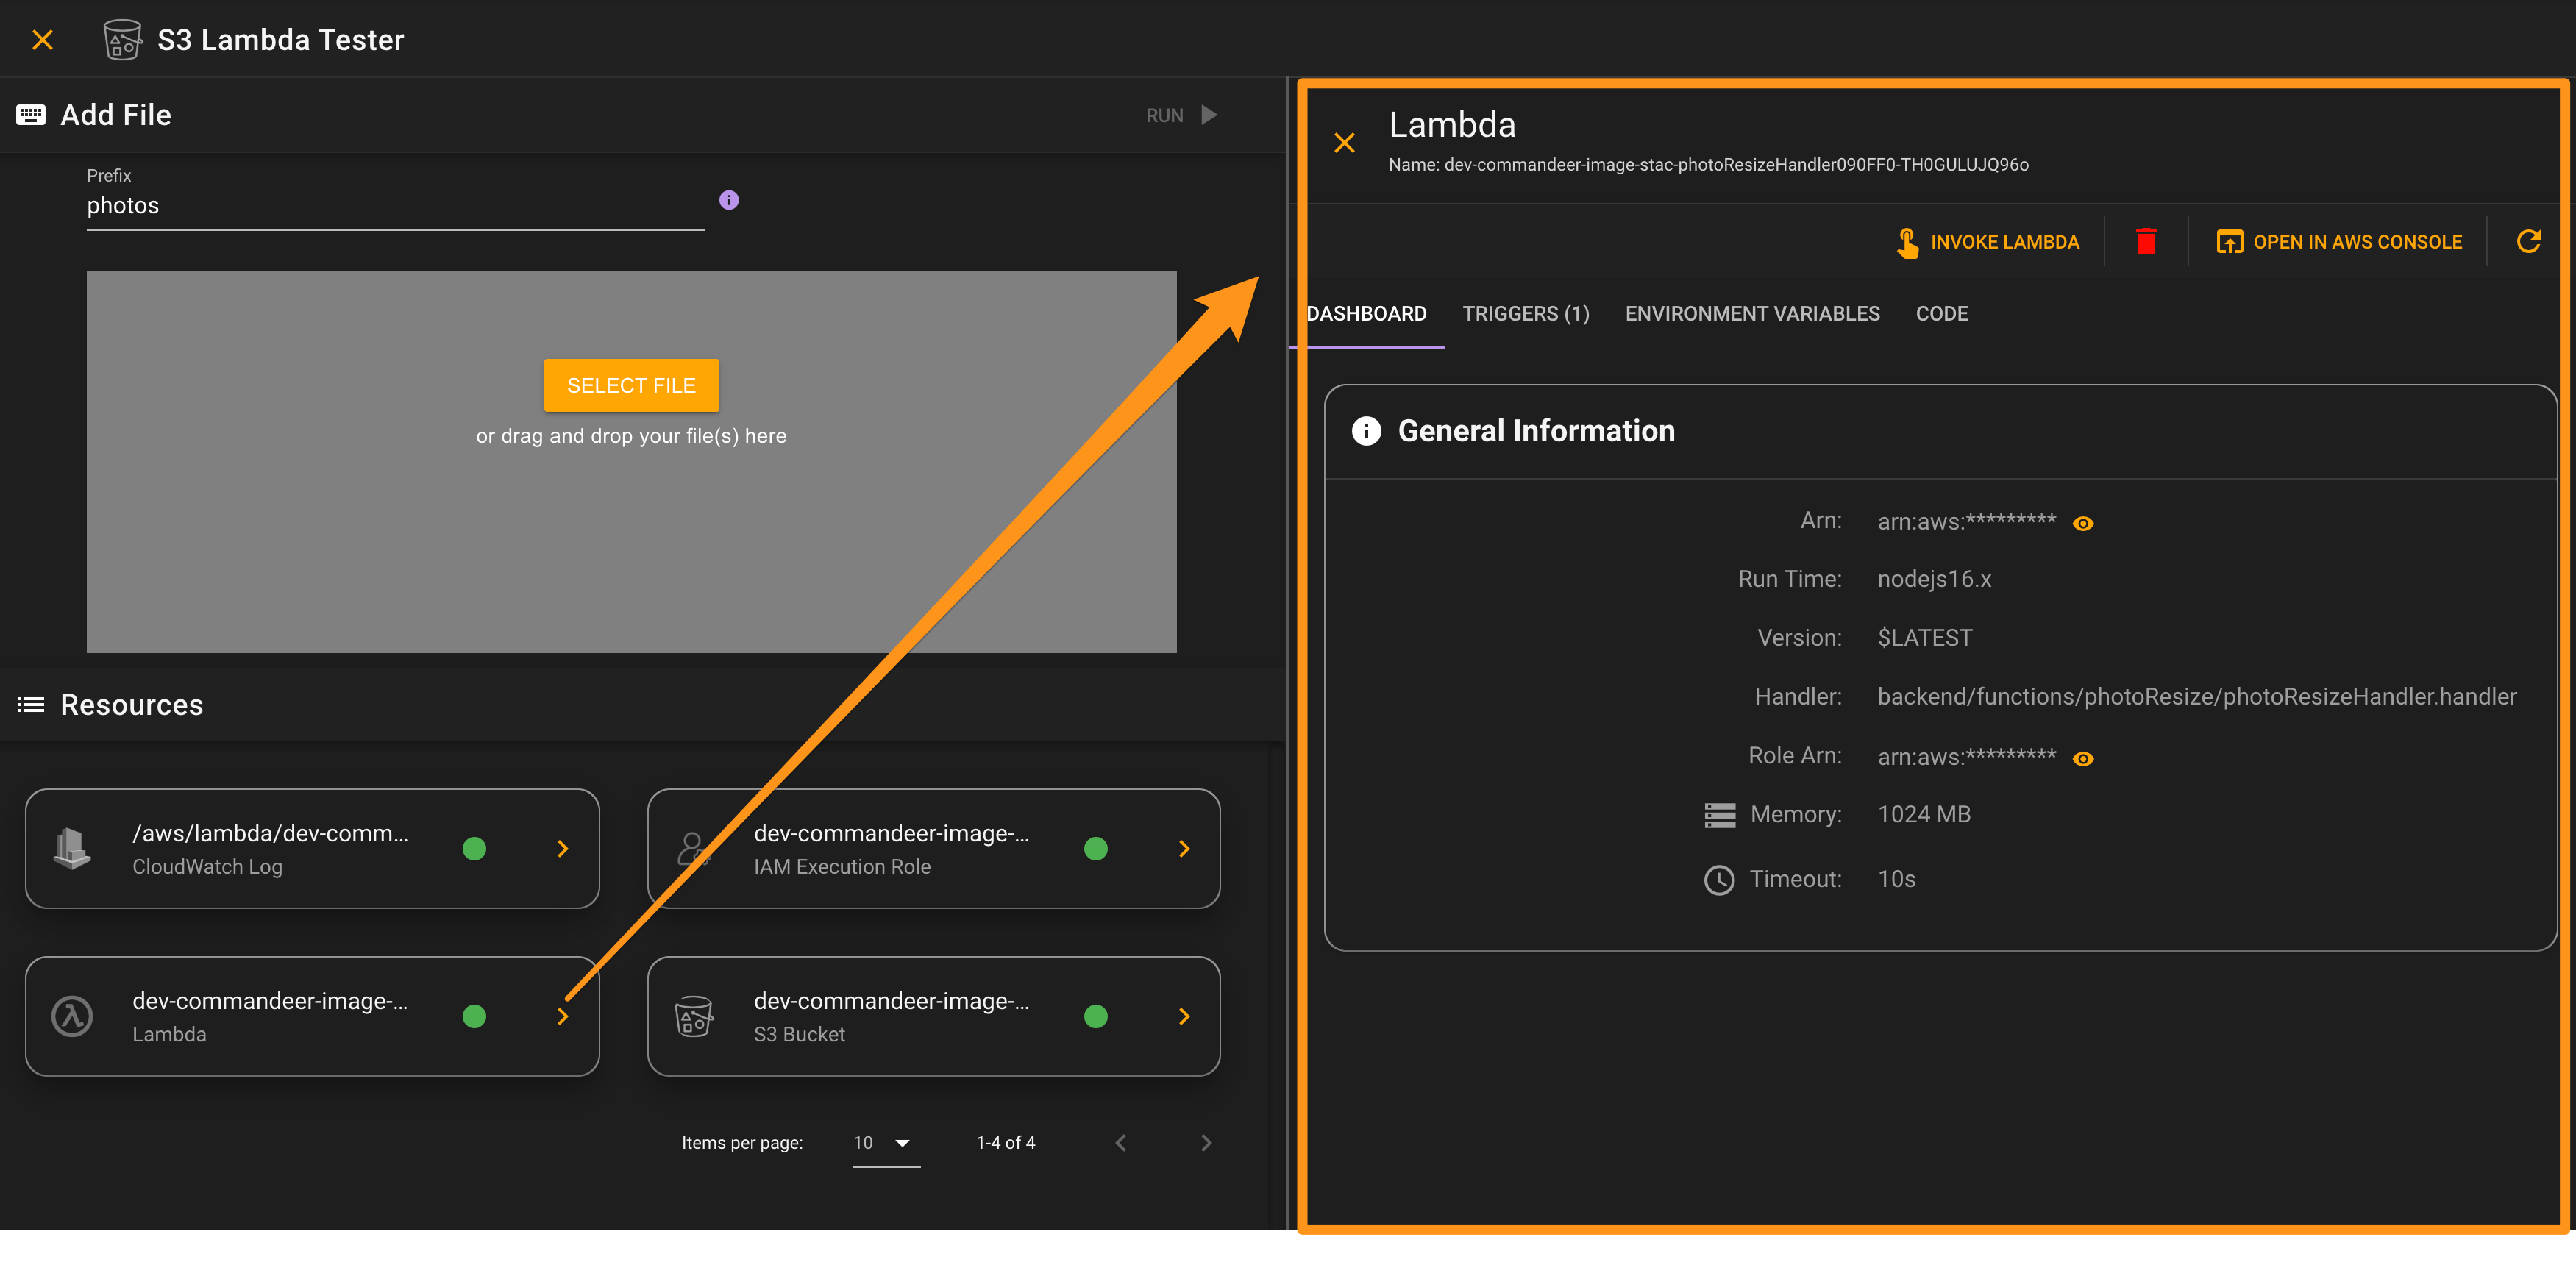Switch to ENVIRONMENT VARIABLES tab

pos(1752,314)
